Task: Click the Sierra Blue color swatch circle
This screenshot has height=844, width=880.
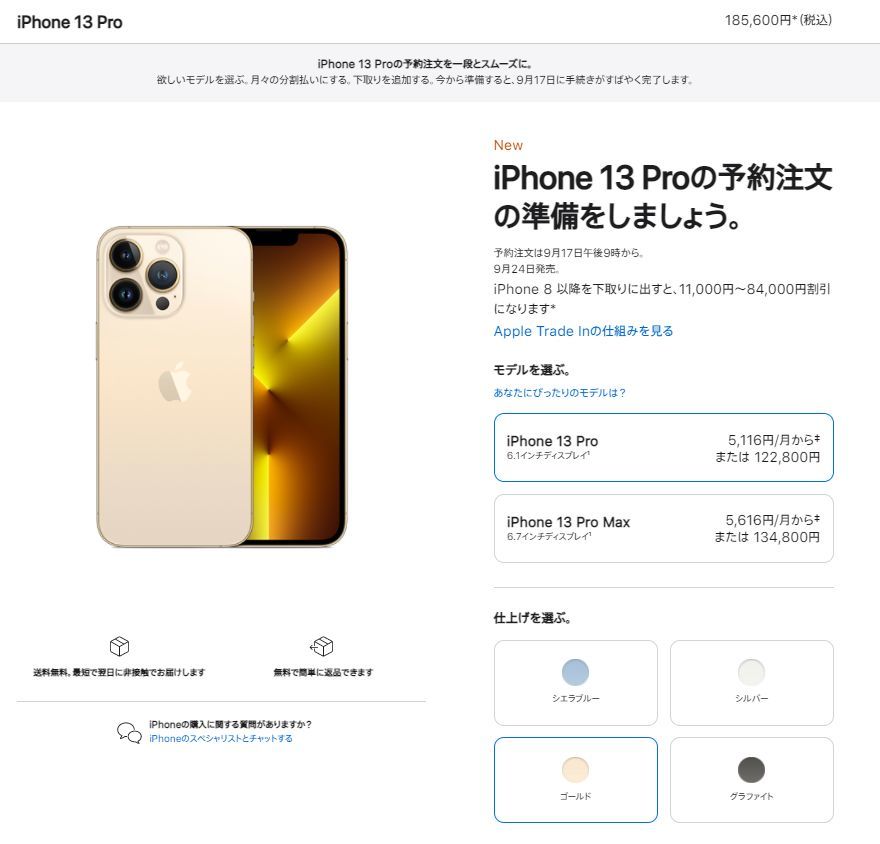Action: pos(575,672)
